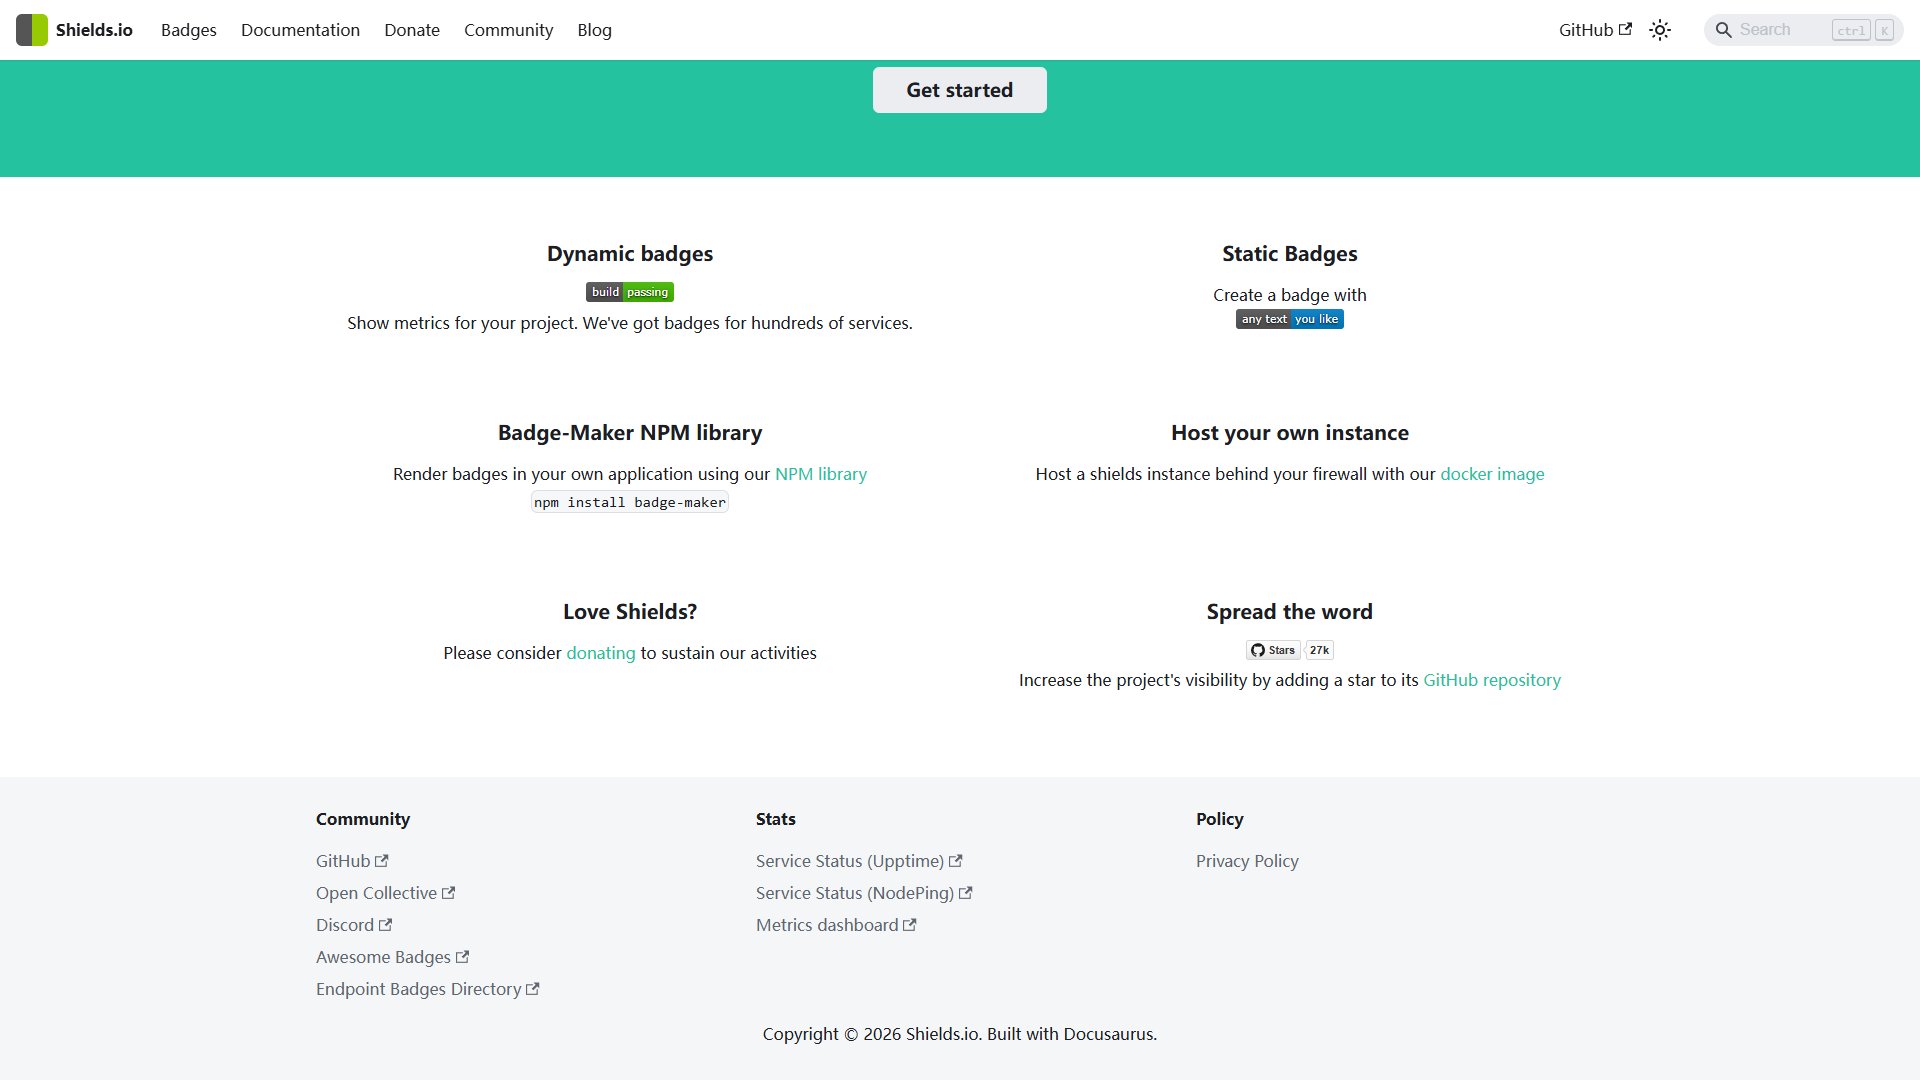The height and width of the screenshot is (1080, 1920).
Task: Click the 'Host your own instance' heading
Action: click(x=1290, y=433)
